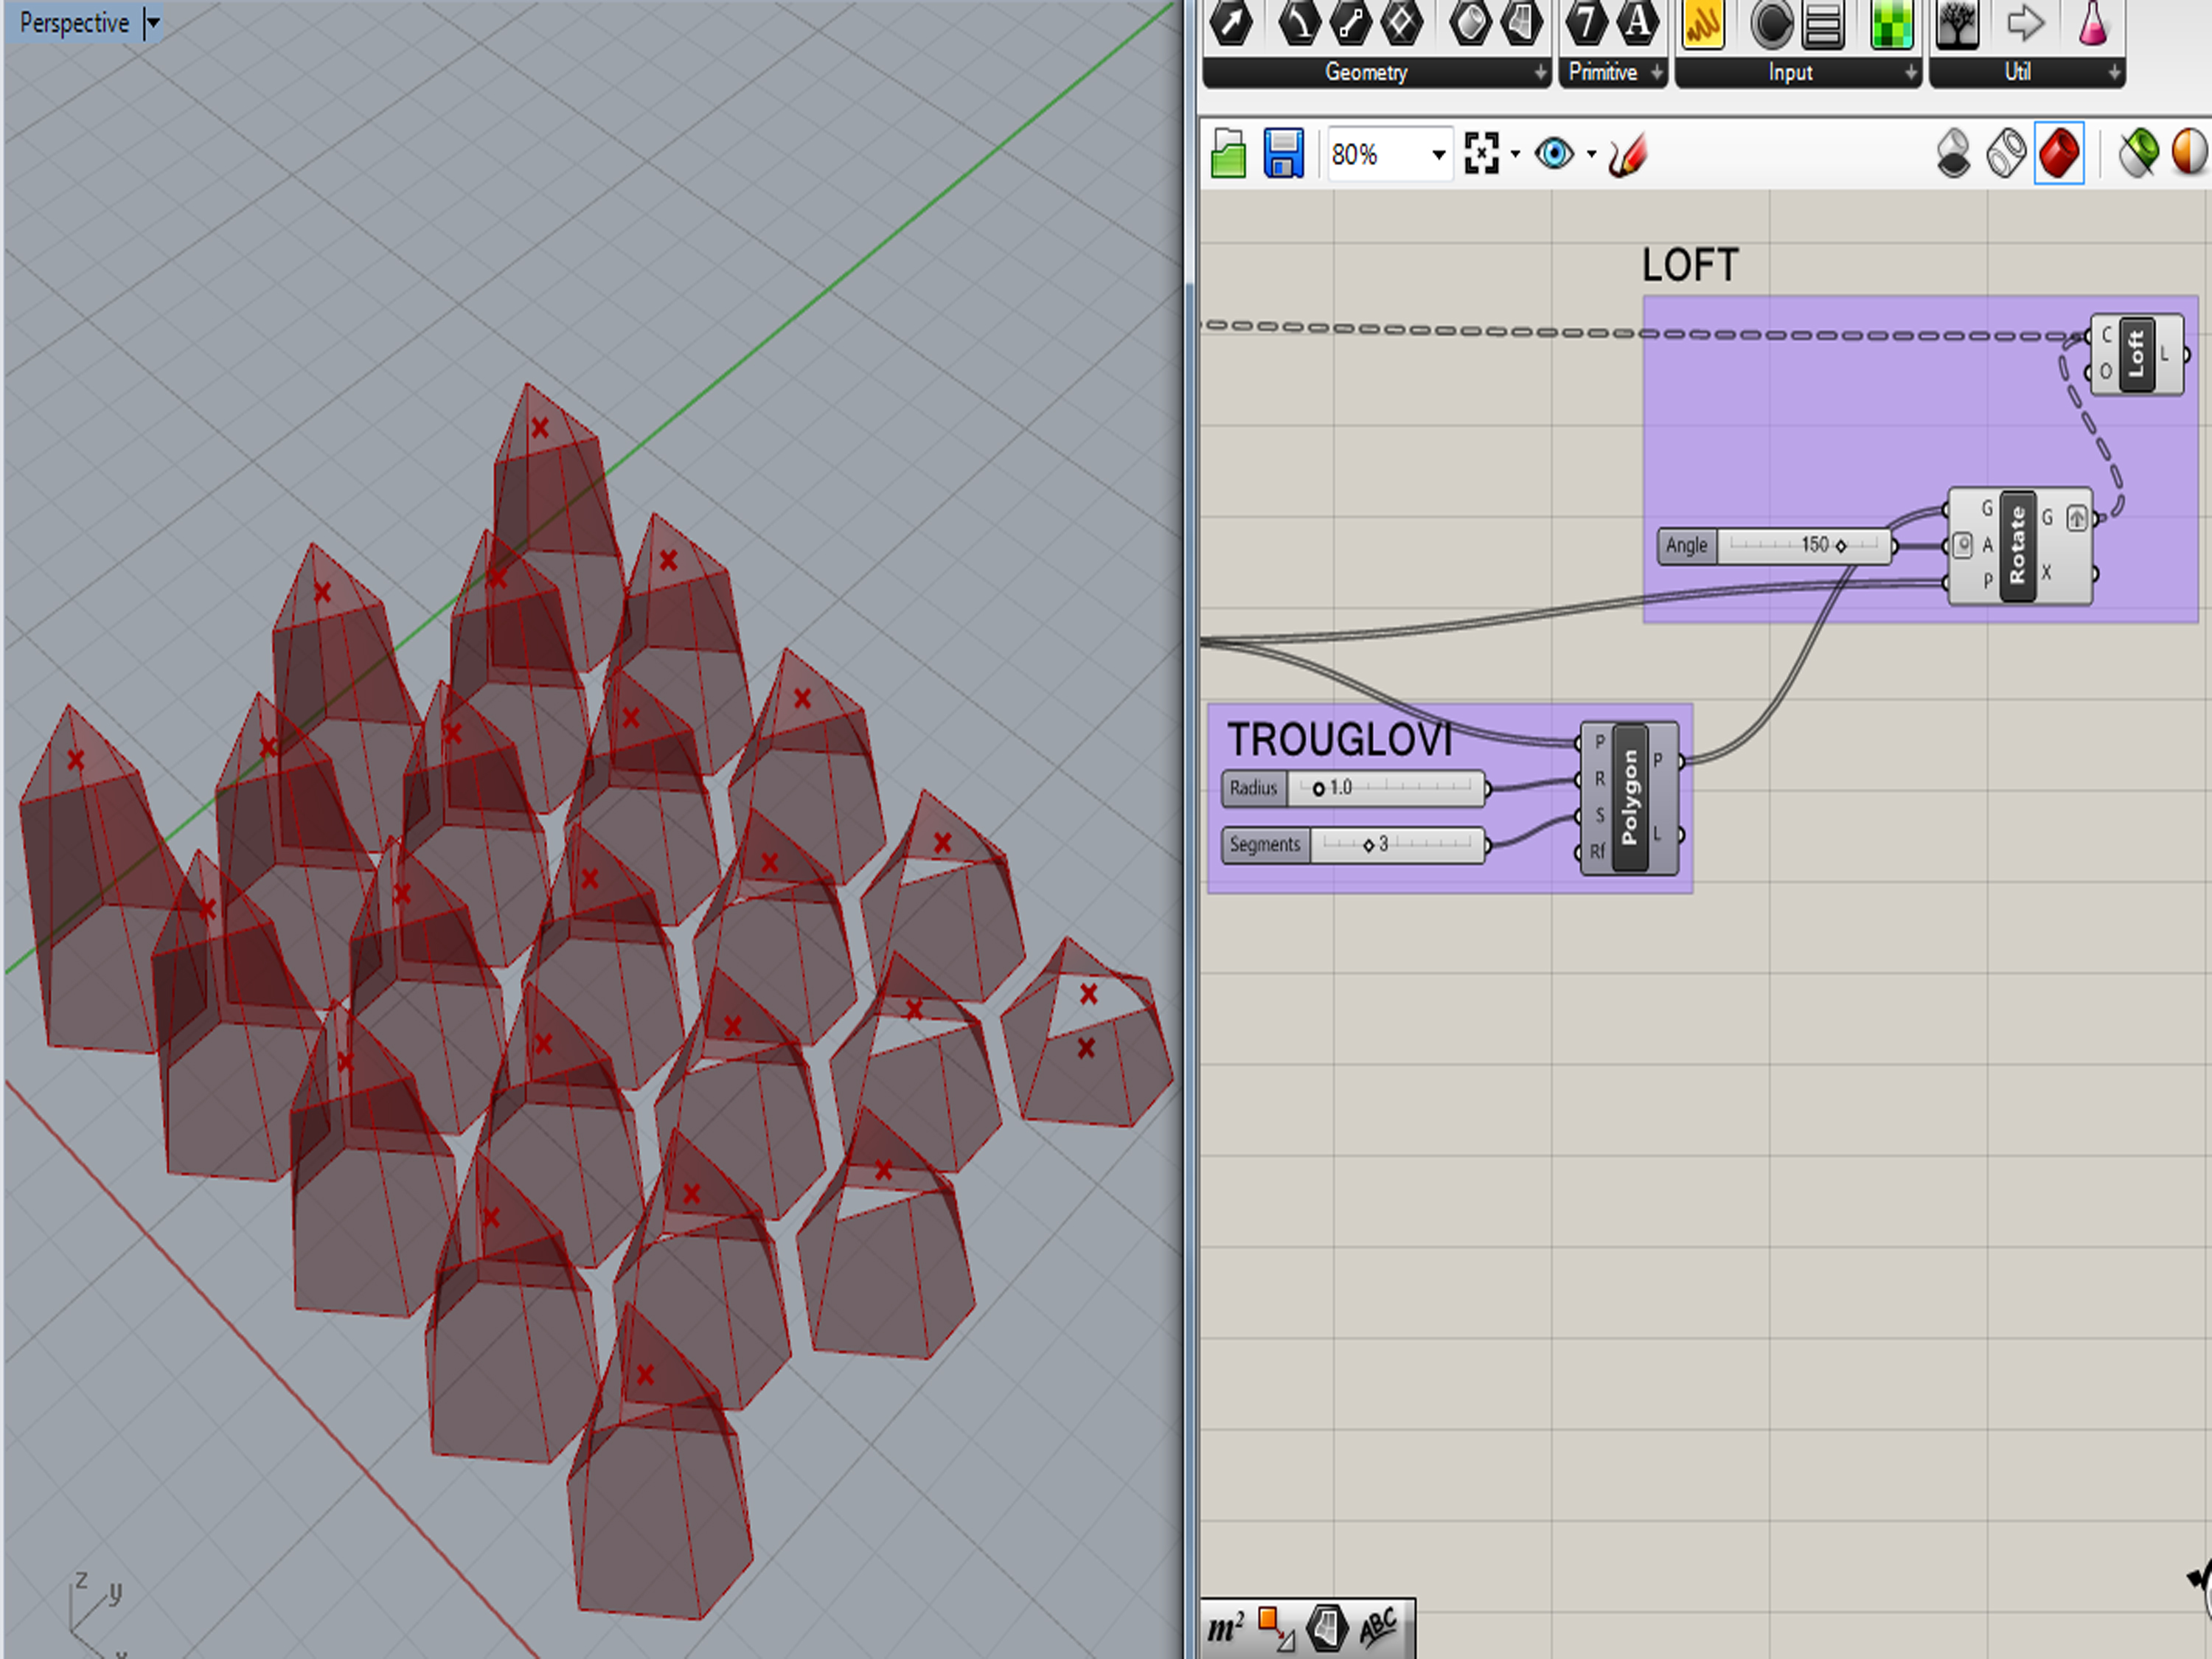Select the green gradient Input icon
Viewport: 2212px width, 1659px height.
coord(1891,24)
